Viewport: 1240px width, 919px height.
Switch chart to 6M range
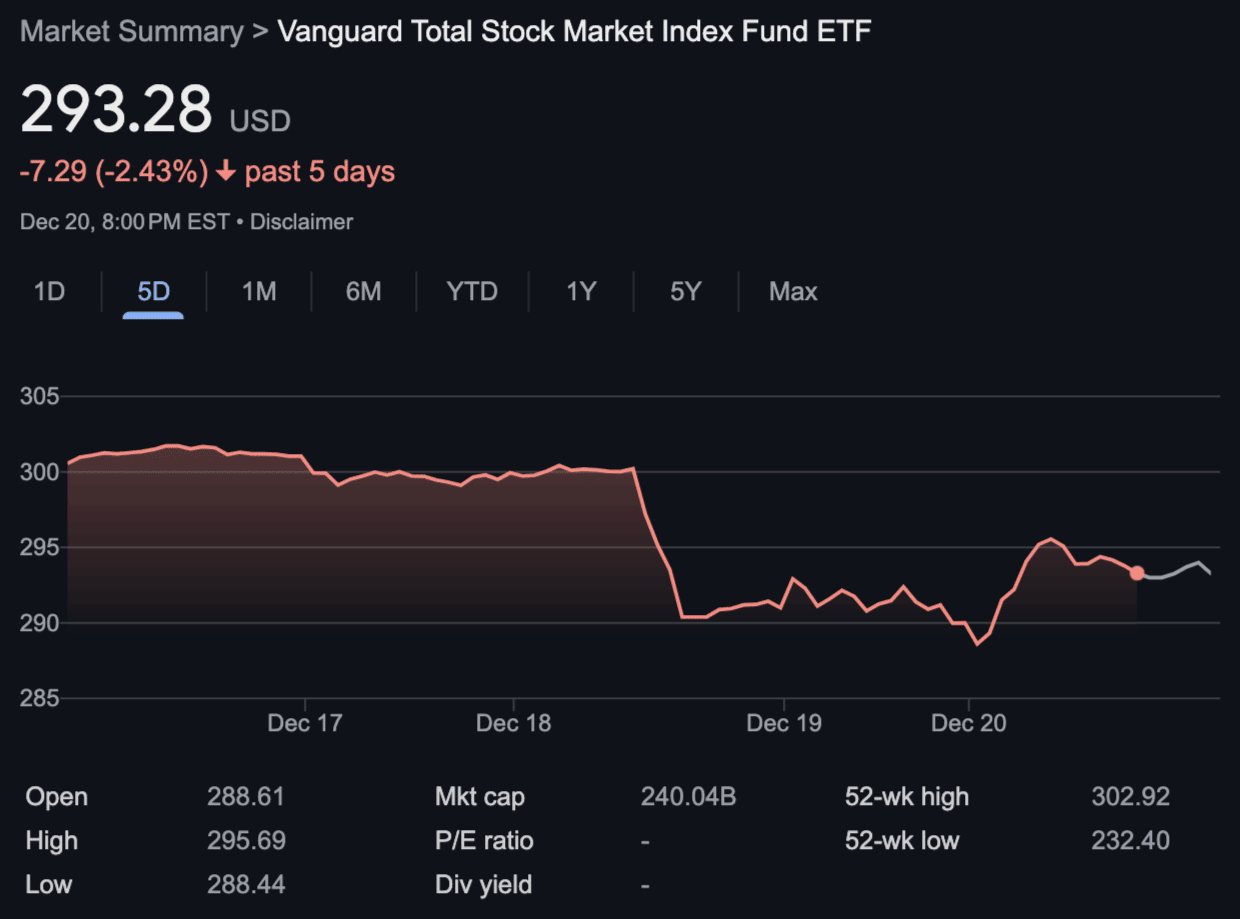[x=364, y=292]
